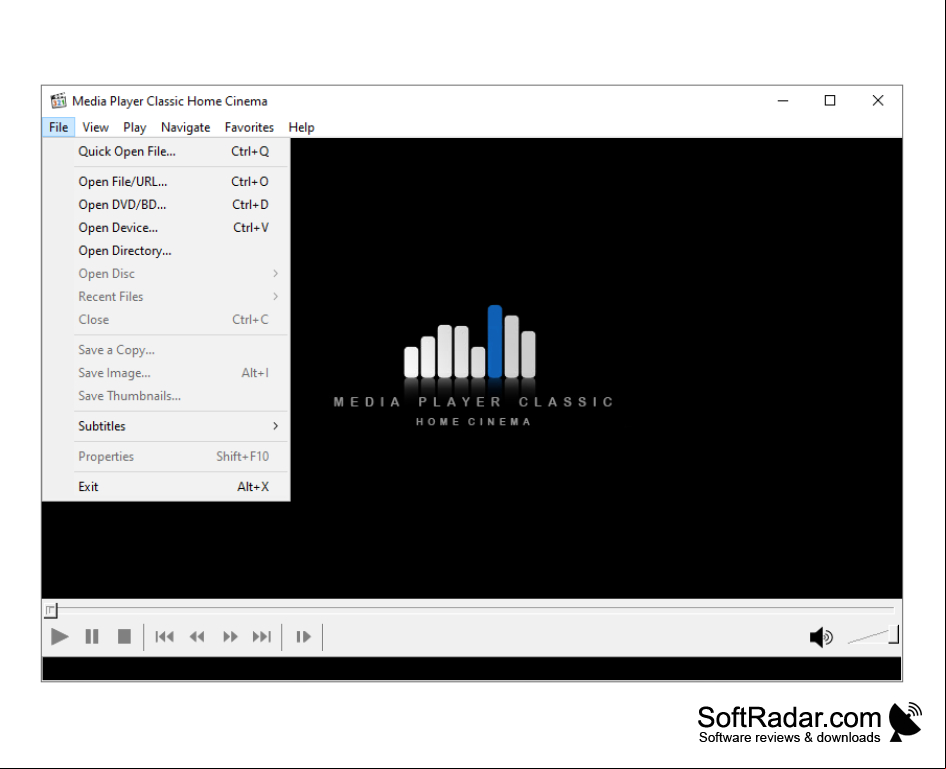This screenshot has height=769, width=946.
Task: Open the View menu
Action: pos(95,127)
